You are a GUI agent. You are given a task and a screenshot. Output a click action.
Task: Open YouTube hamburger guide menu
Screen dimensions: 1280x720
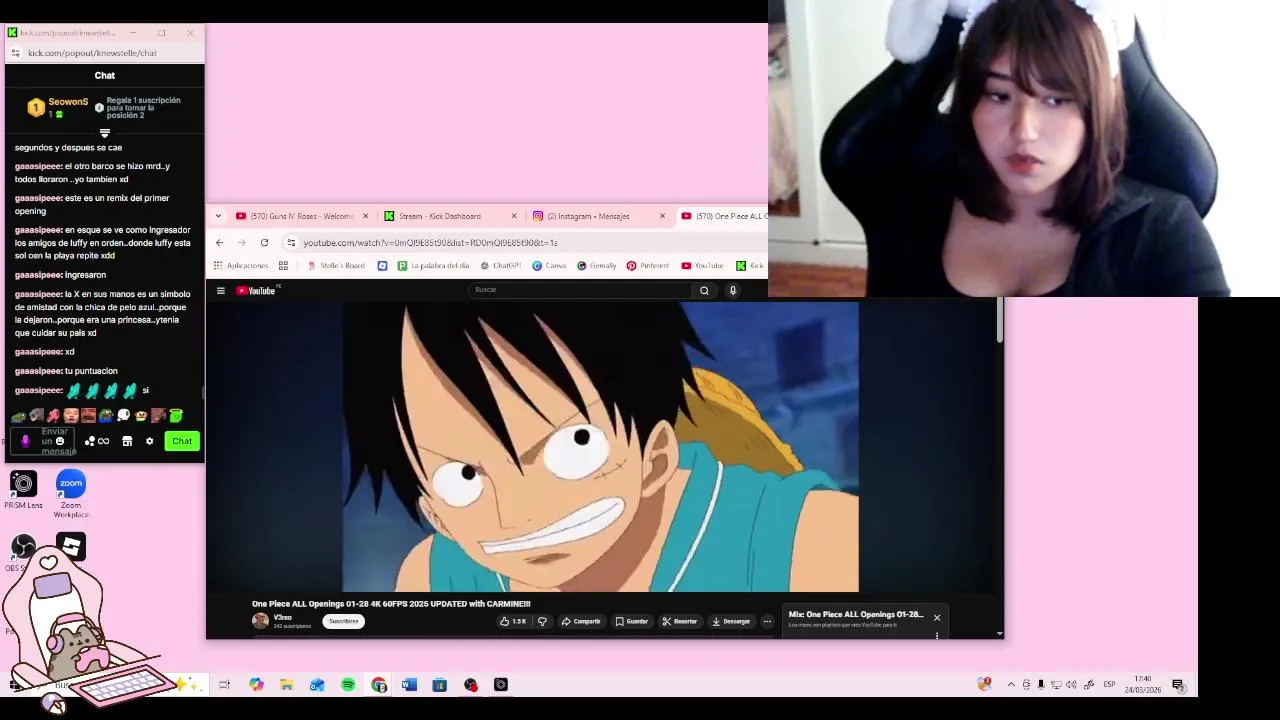pyautogui.click(x=221, y=291)
